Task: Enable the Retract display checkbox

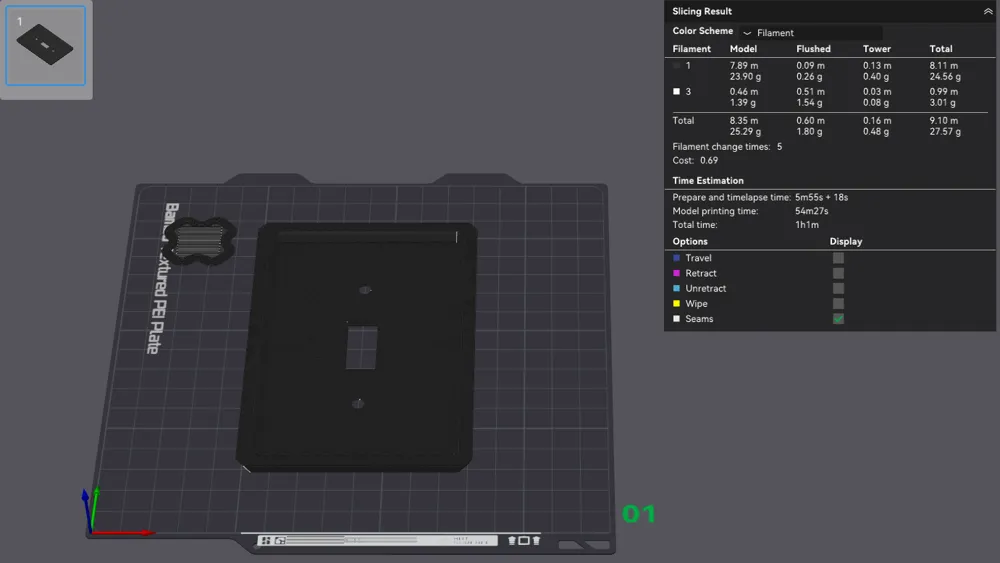Action: tap(838, 273)
